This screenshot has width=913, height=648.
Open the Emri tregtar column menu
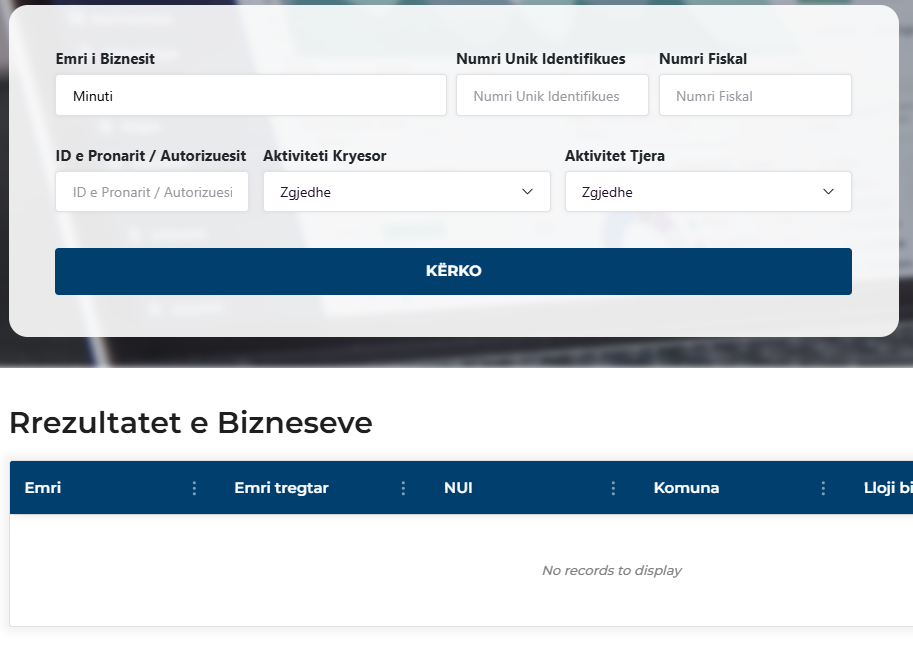403,488
